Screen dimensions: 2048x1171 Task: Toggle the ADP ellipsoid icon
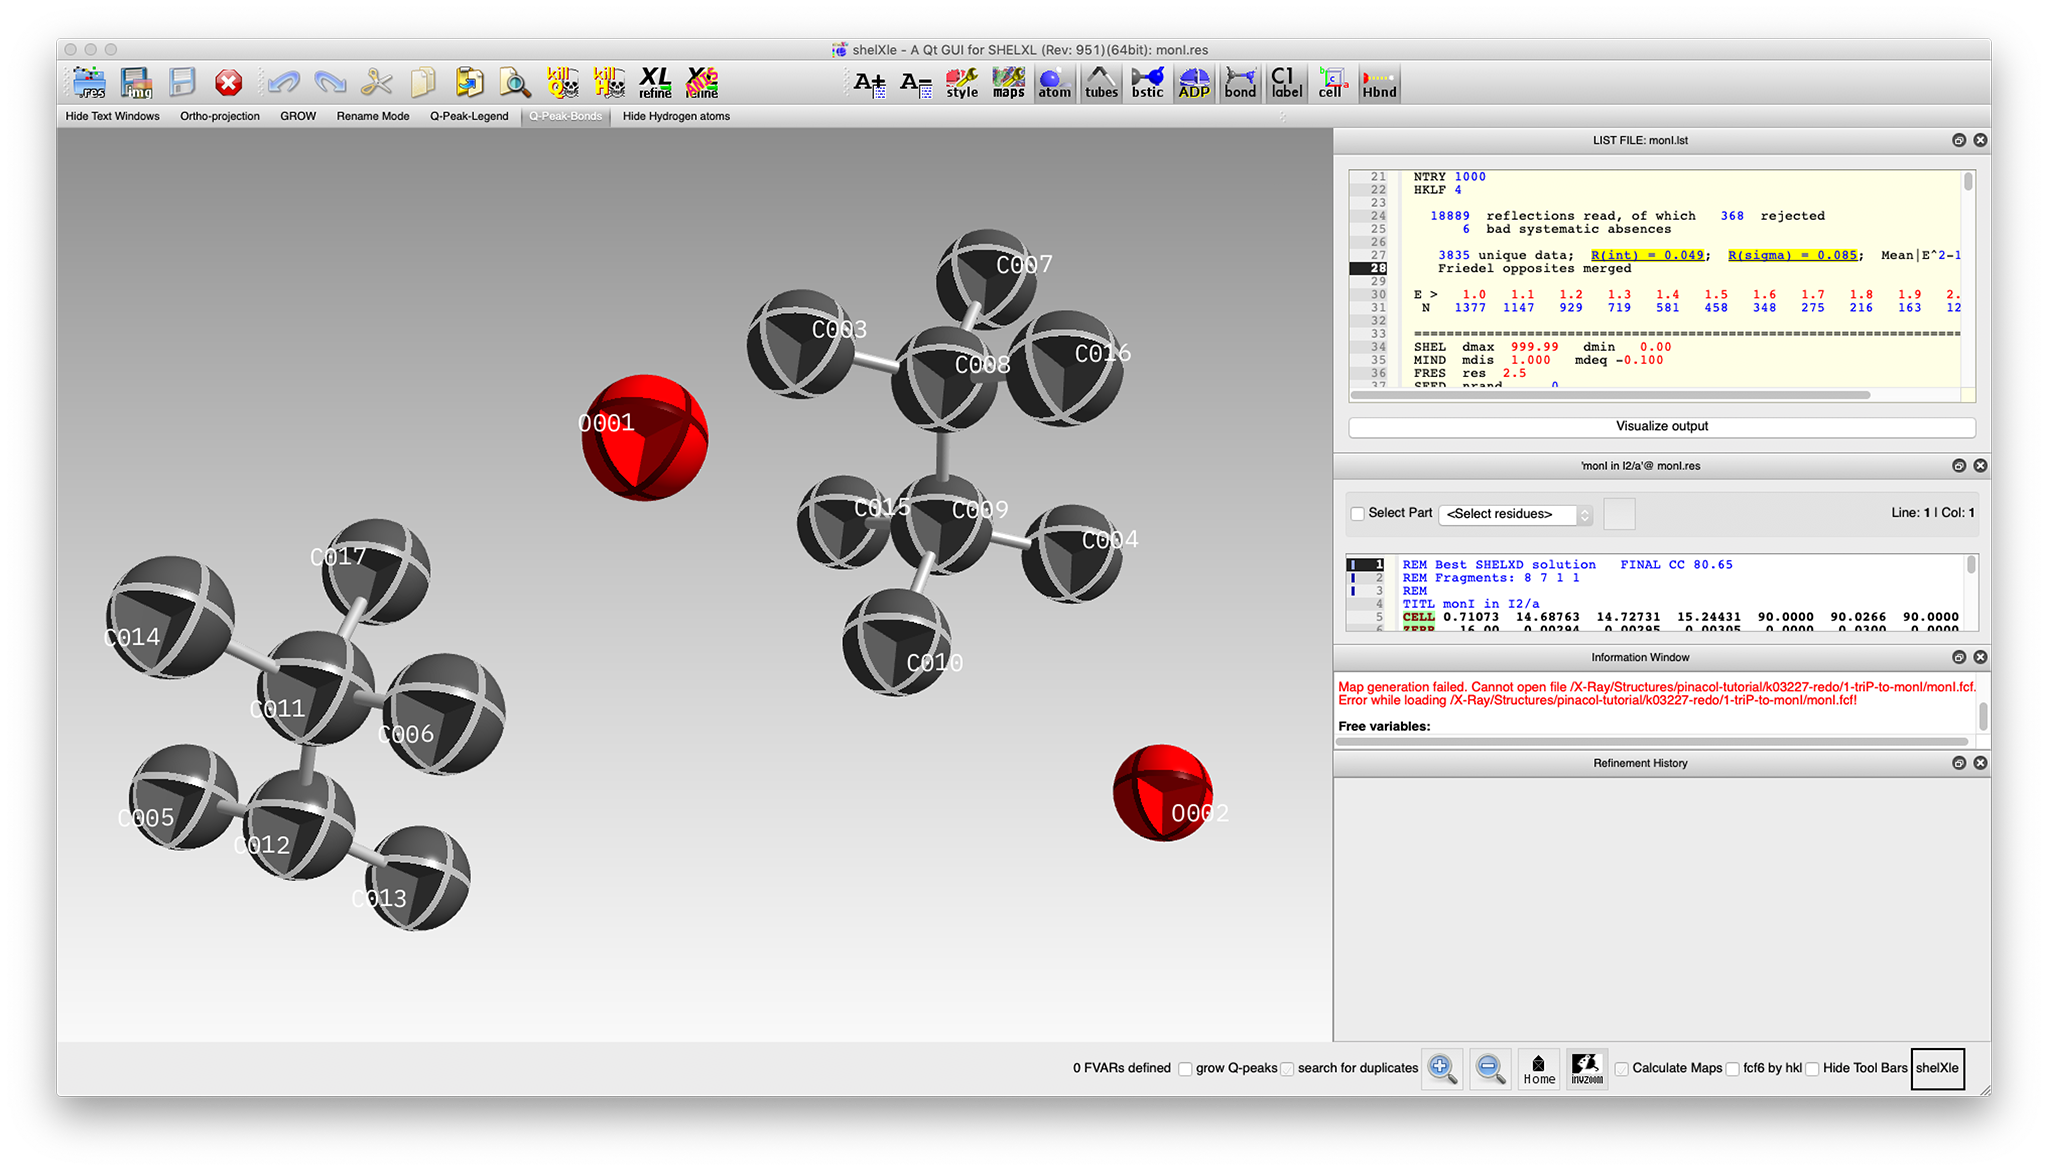pos(1194,84)
